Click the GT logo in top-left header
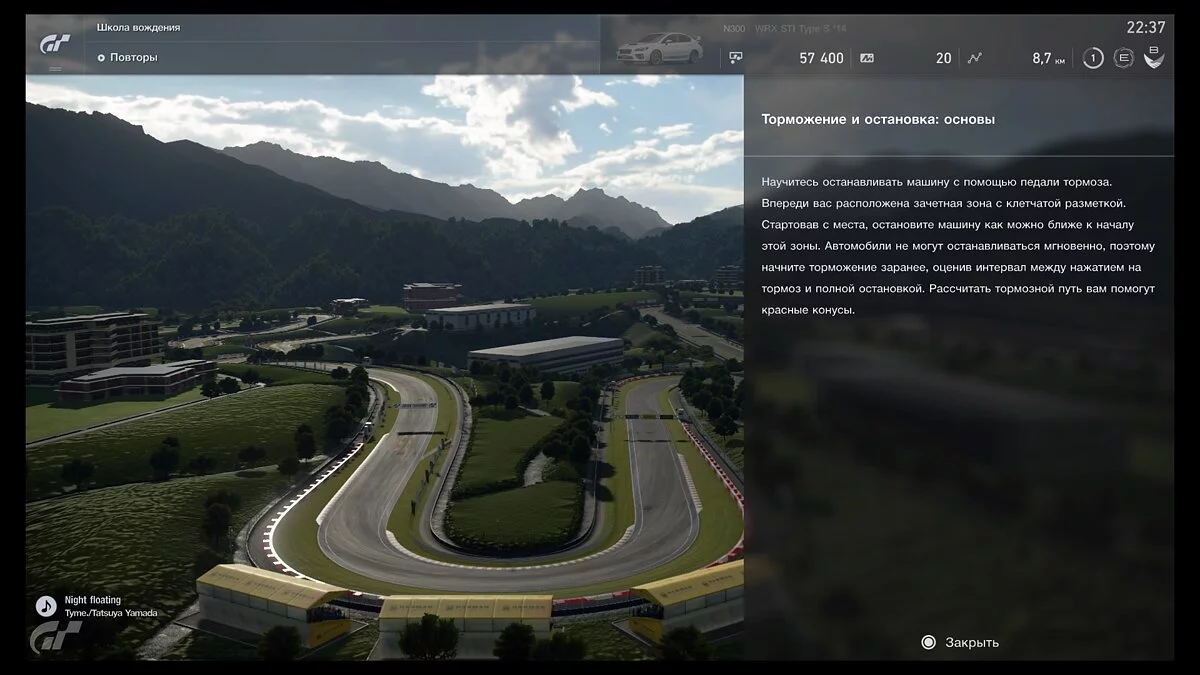Image resolution: width=1200 pixels, height=675 pixels. click(x=55, y=44)
